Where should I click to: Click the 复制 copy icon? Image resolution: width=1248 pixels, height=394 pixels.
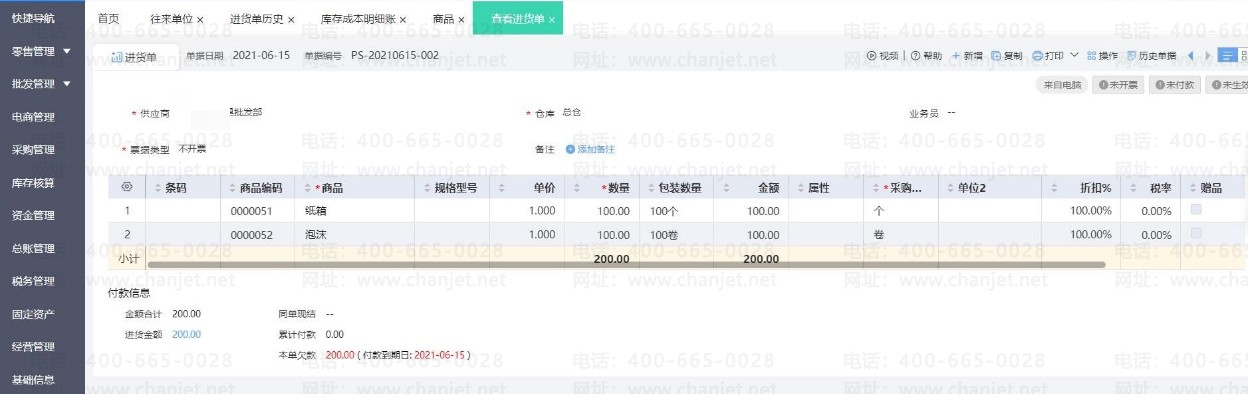996,56
